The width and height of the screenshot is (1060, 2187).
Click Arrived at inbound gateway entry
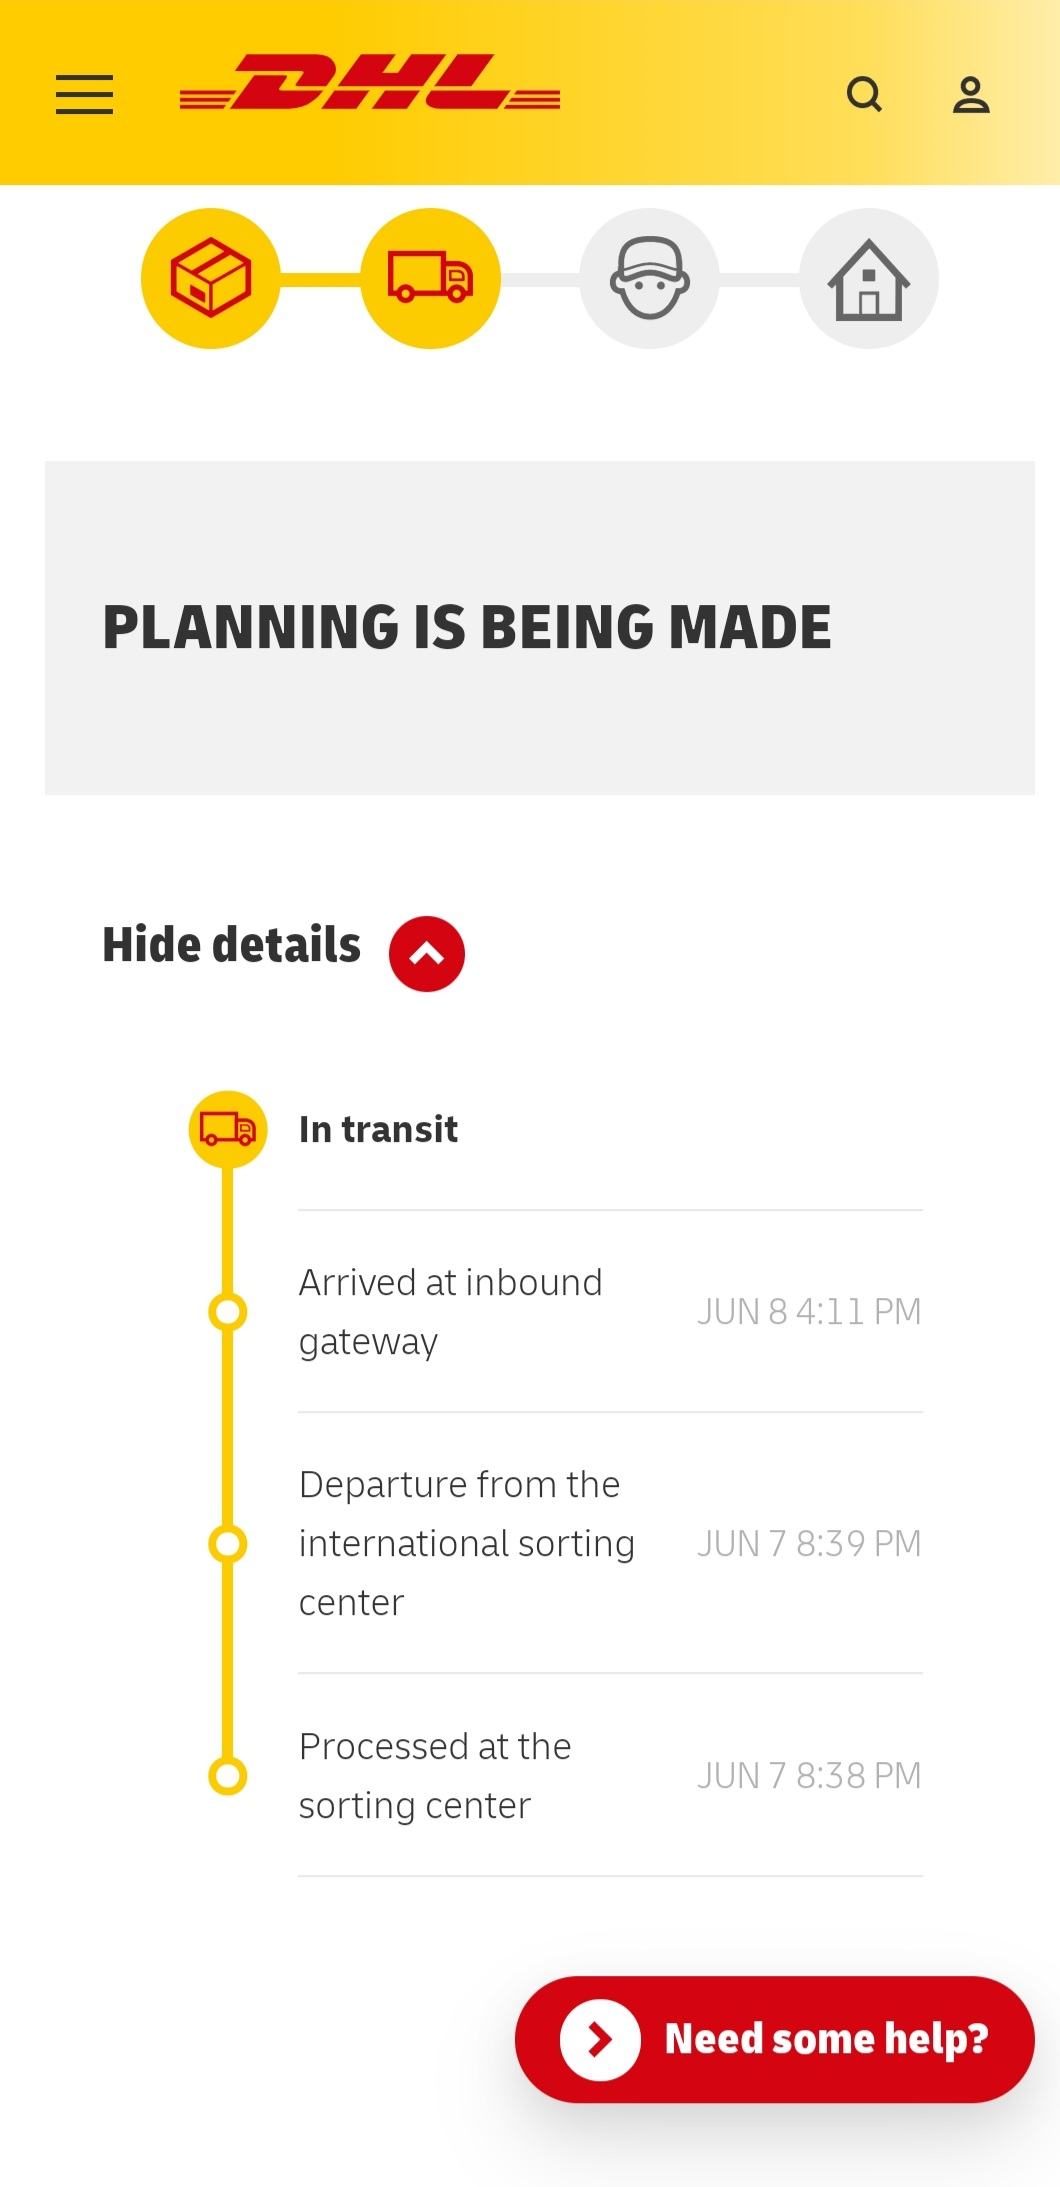(610, 1311)
